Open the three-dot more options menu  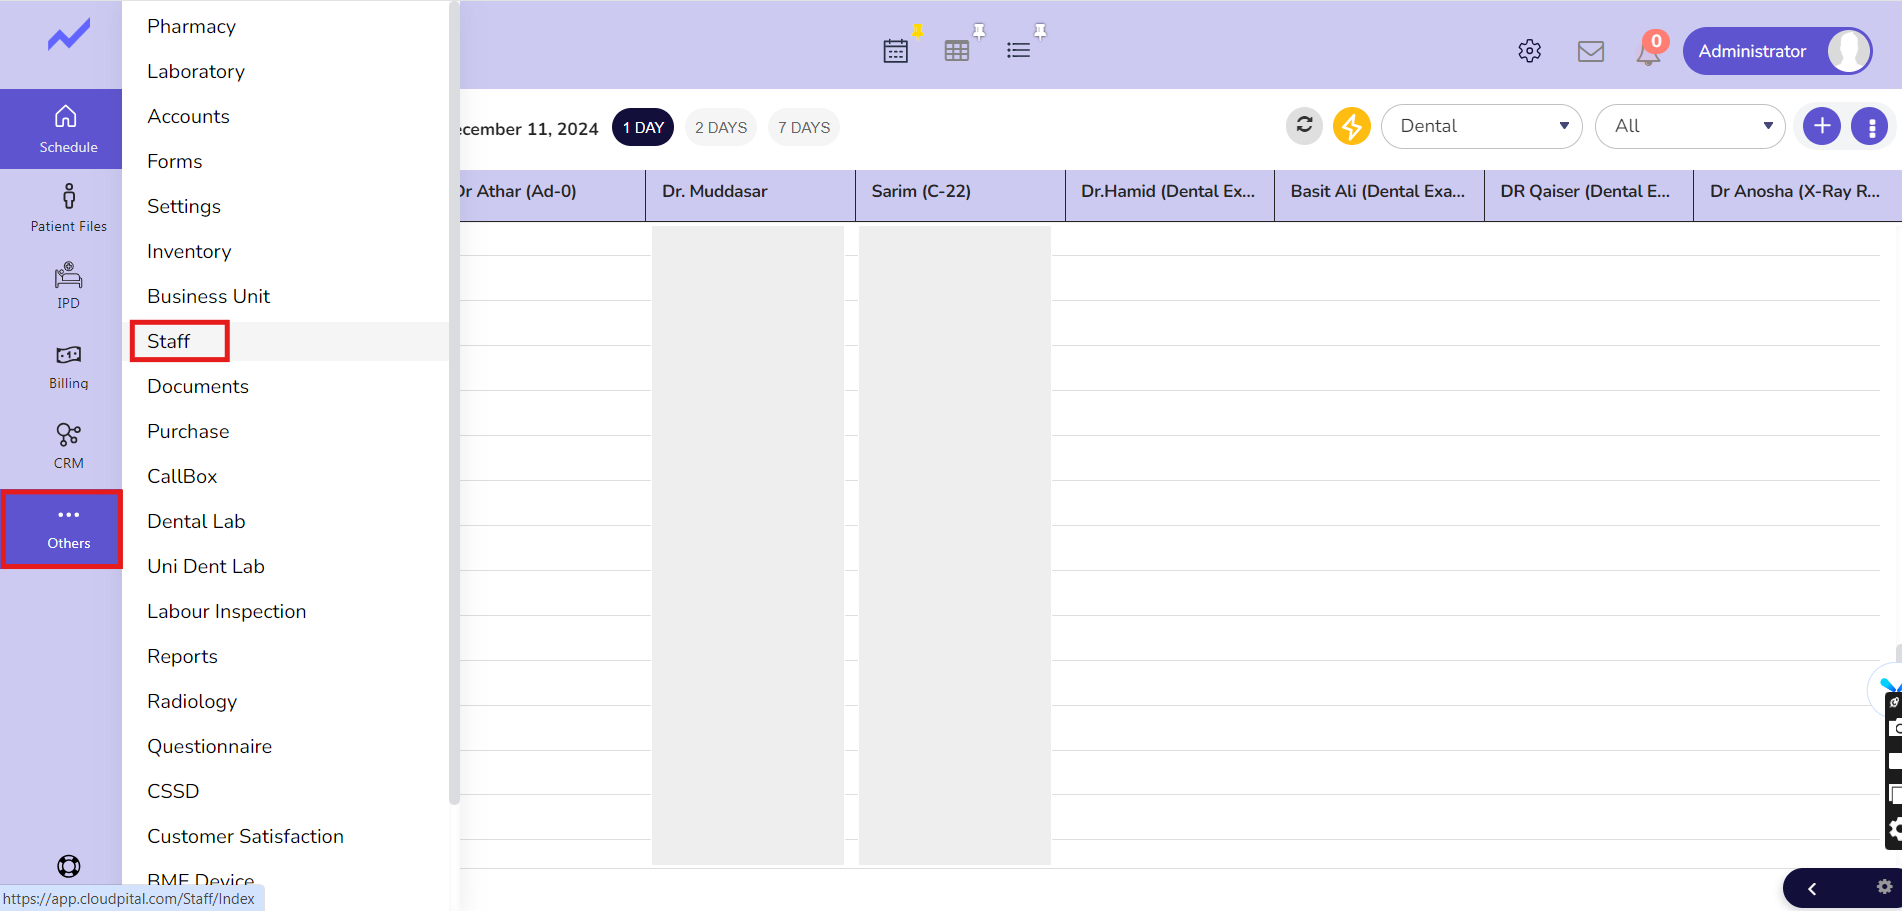click(1870, 127)
